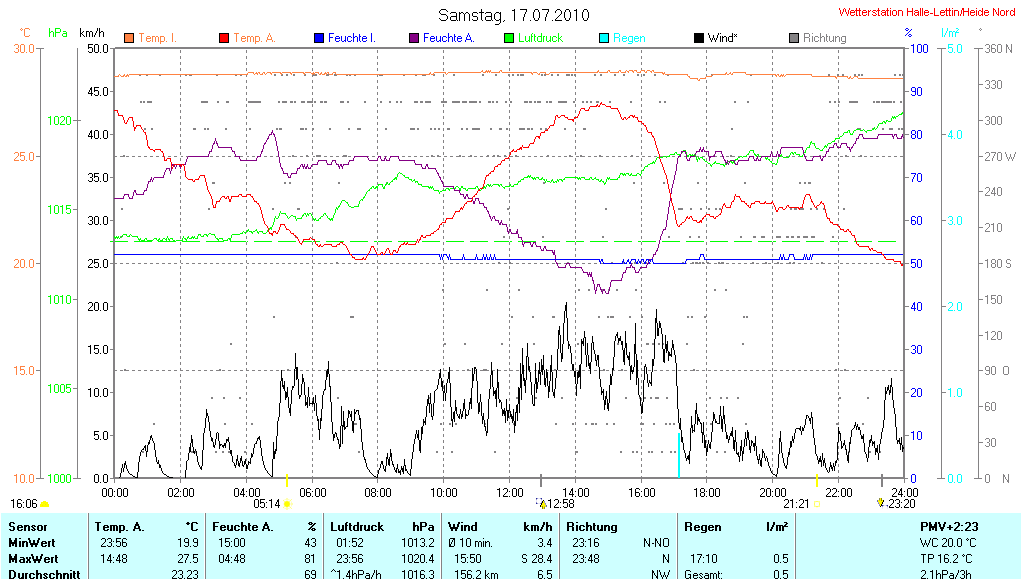Click the cyan Regen legend square
The height and width of the screenshot is (579, 1021).
[x=604, y=38]
